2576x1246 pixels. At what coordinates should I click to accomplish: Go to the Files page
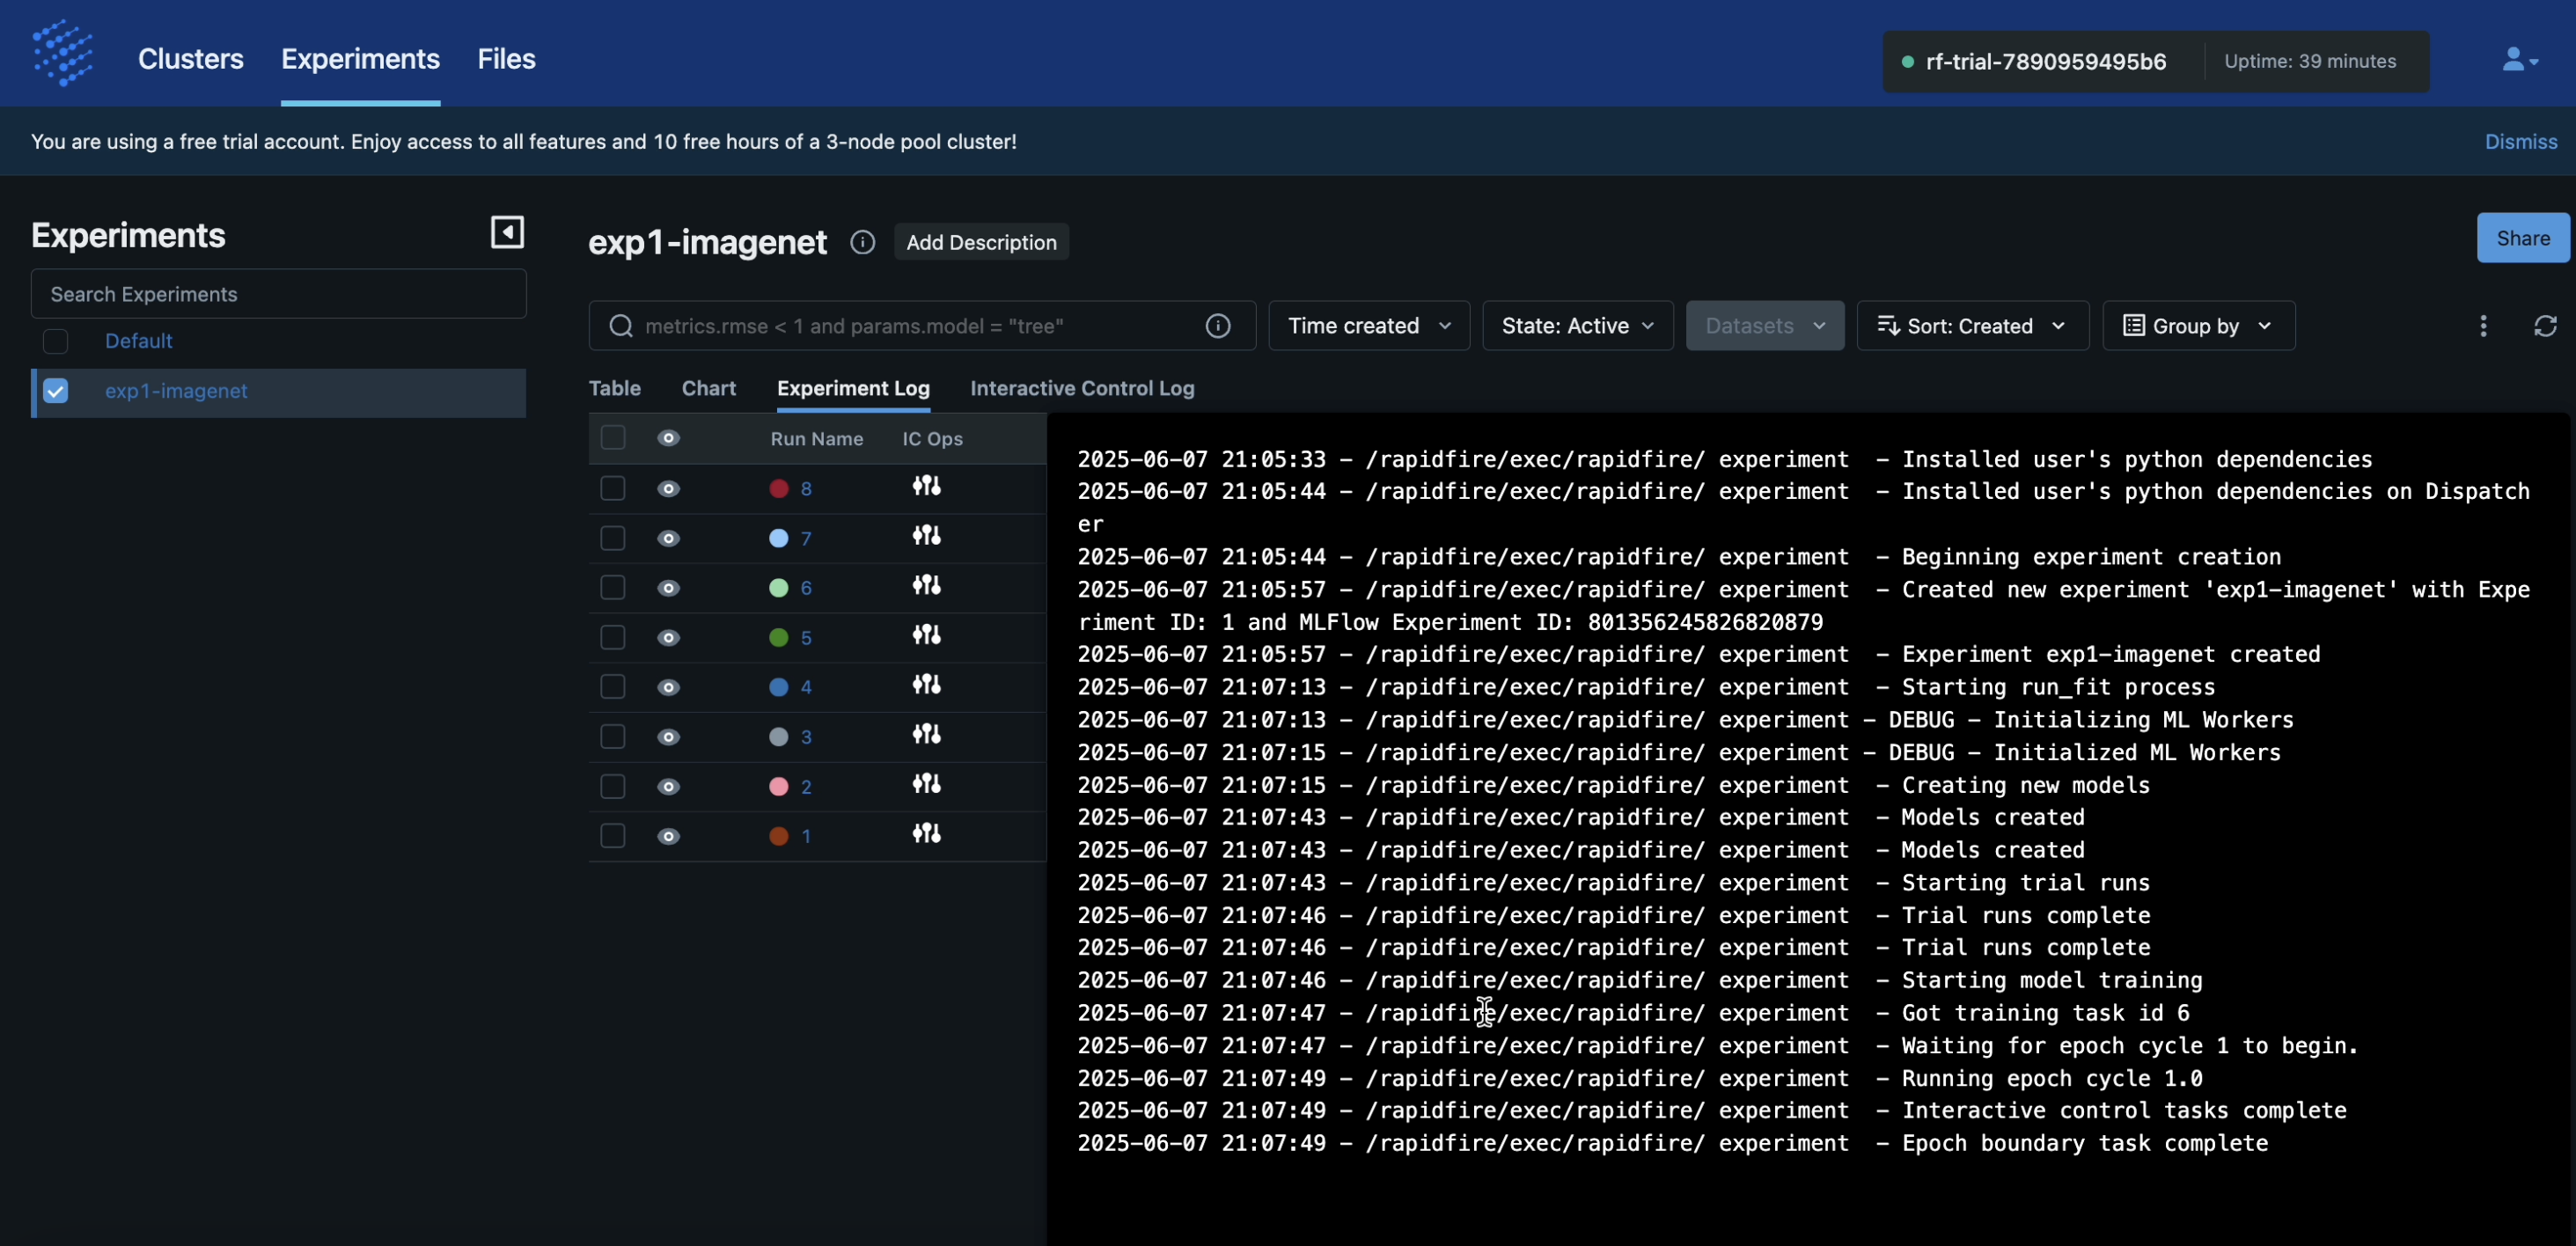pyautogui.click(x=506, y=59)
